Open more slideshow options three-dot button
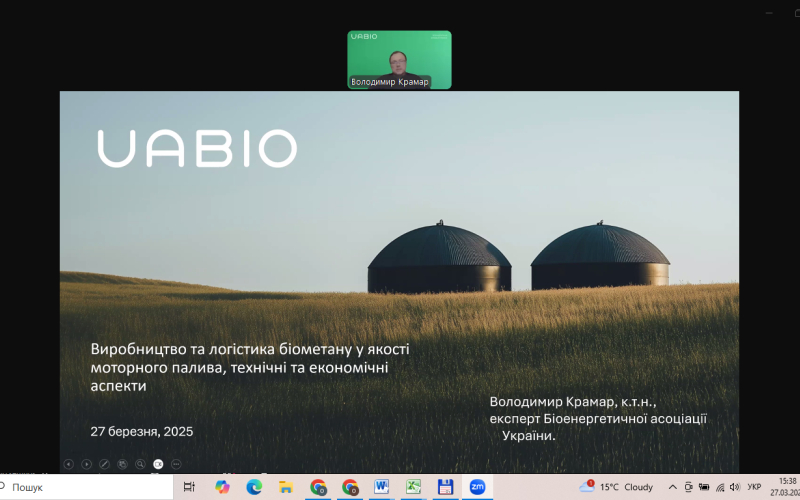The height and width of the screenshot is (500, 800). (x=176, y=464)
